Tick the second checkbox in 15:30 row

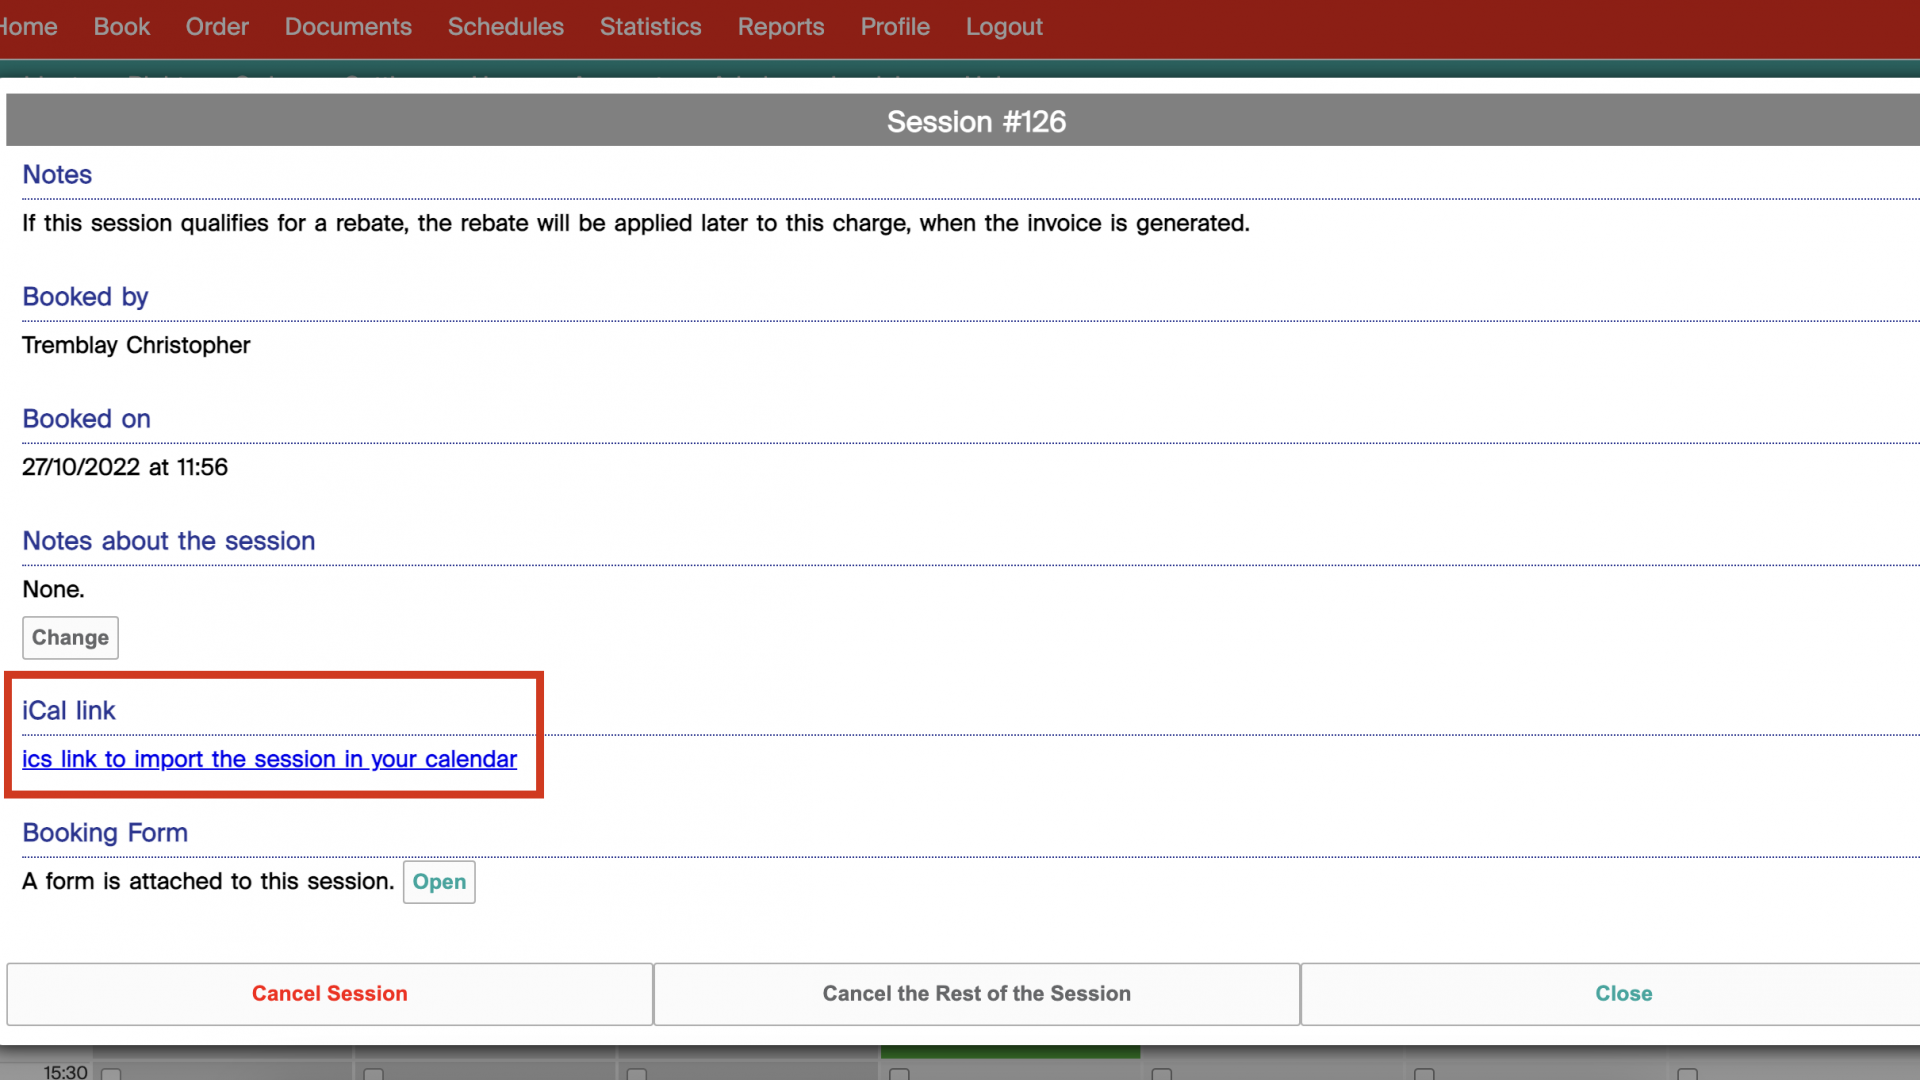[x=374, y=1074]
